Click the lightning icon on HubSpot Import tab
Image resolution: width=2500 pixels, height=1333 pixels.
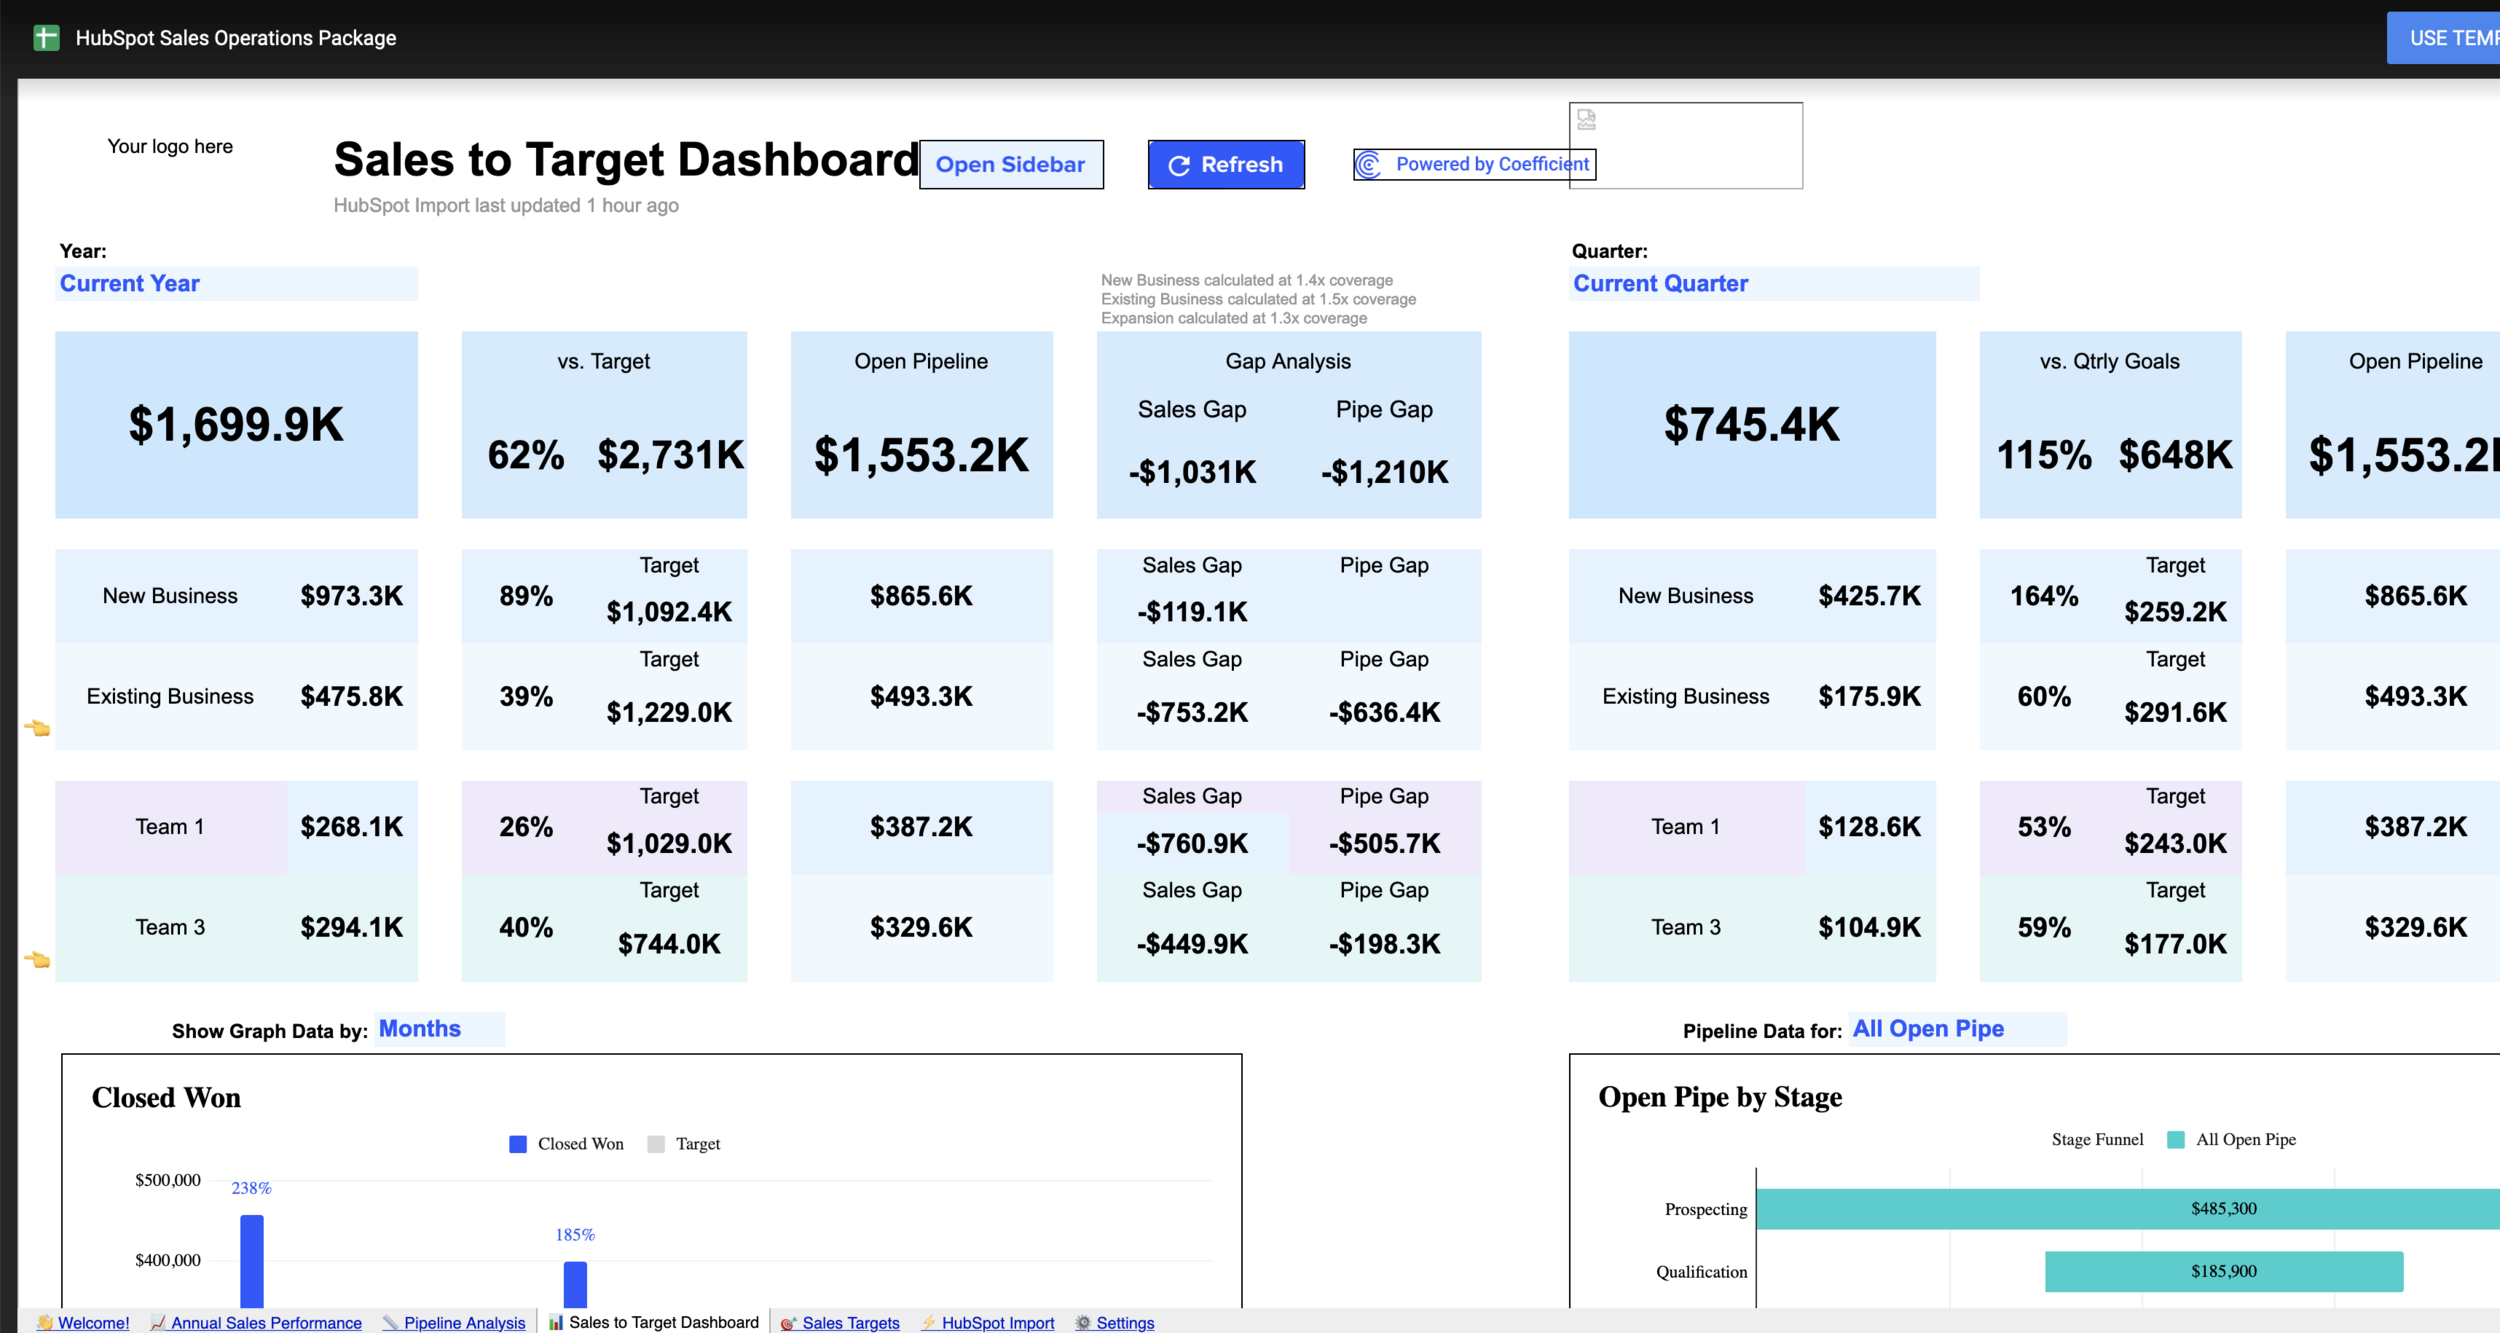[928, 1322]
